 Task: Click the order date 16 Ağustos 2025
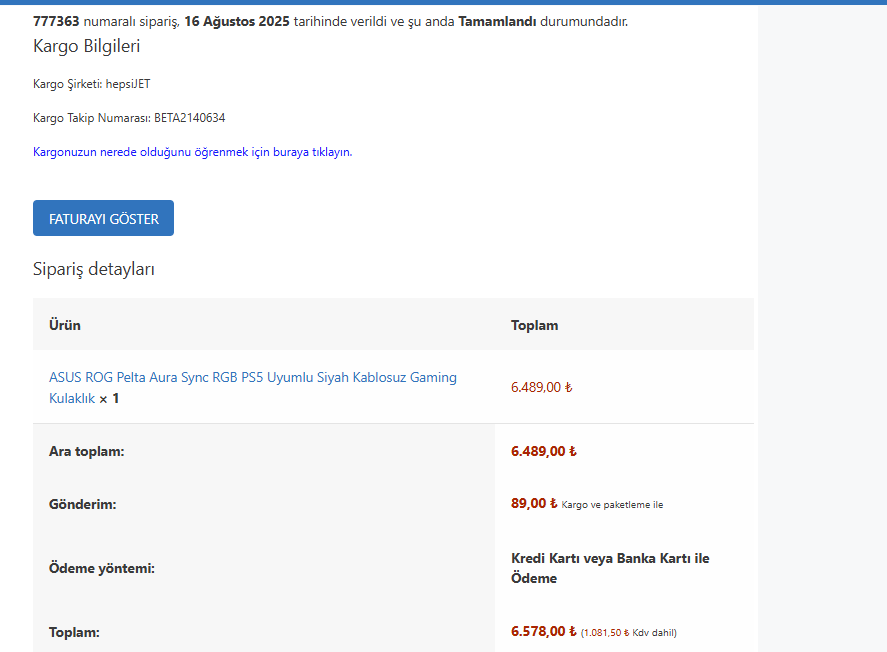pyautogui.click(x=236, y=21)
